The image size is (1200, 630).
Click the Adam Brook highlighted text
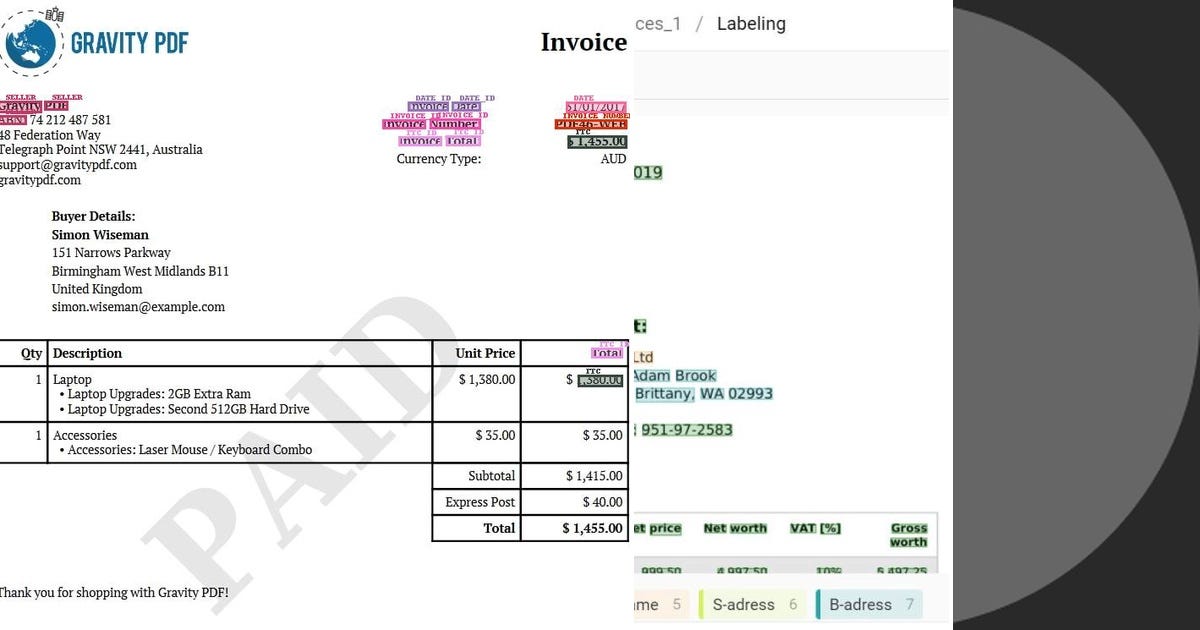pos(674,375)
